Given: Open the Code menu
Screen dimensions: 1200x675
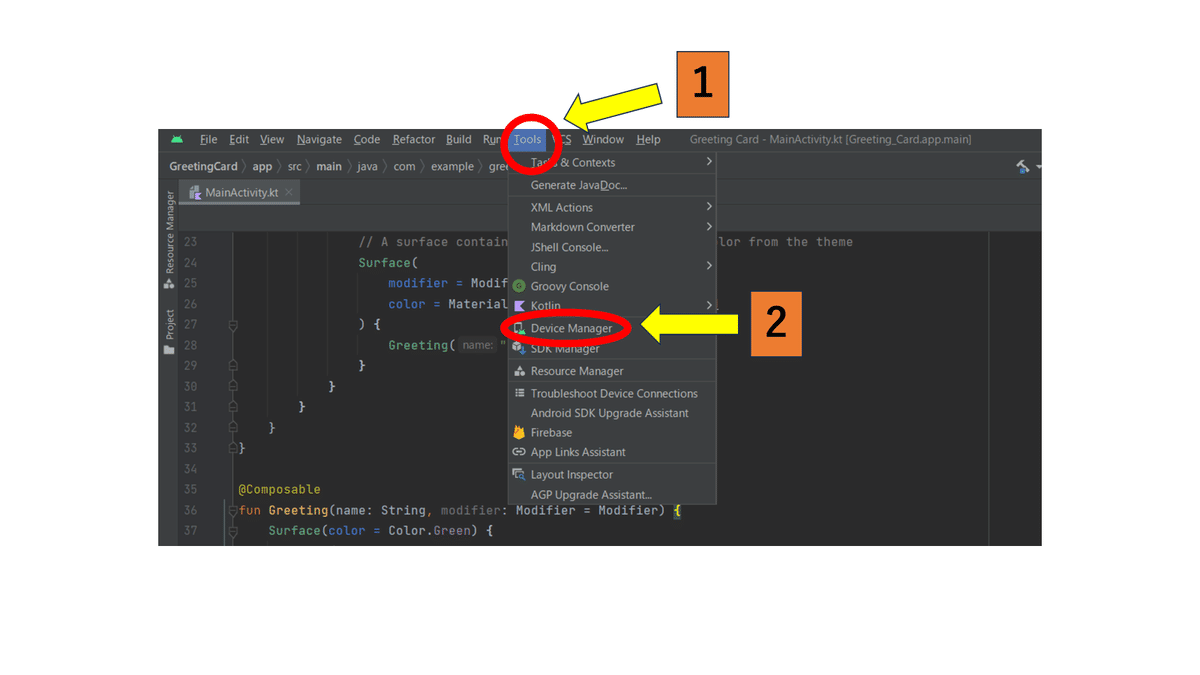Looking at the screenshot, I should tap(367, 140).
